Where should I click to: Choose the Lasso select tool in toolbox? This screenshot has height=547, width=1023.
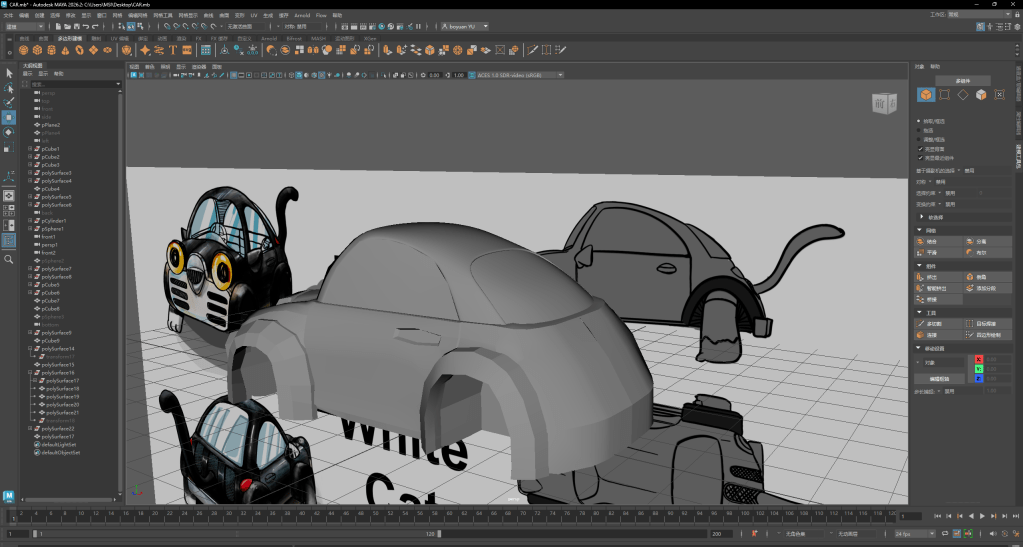(9, 88)
